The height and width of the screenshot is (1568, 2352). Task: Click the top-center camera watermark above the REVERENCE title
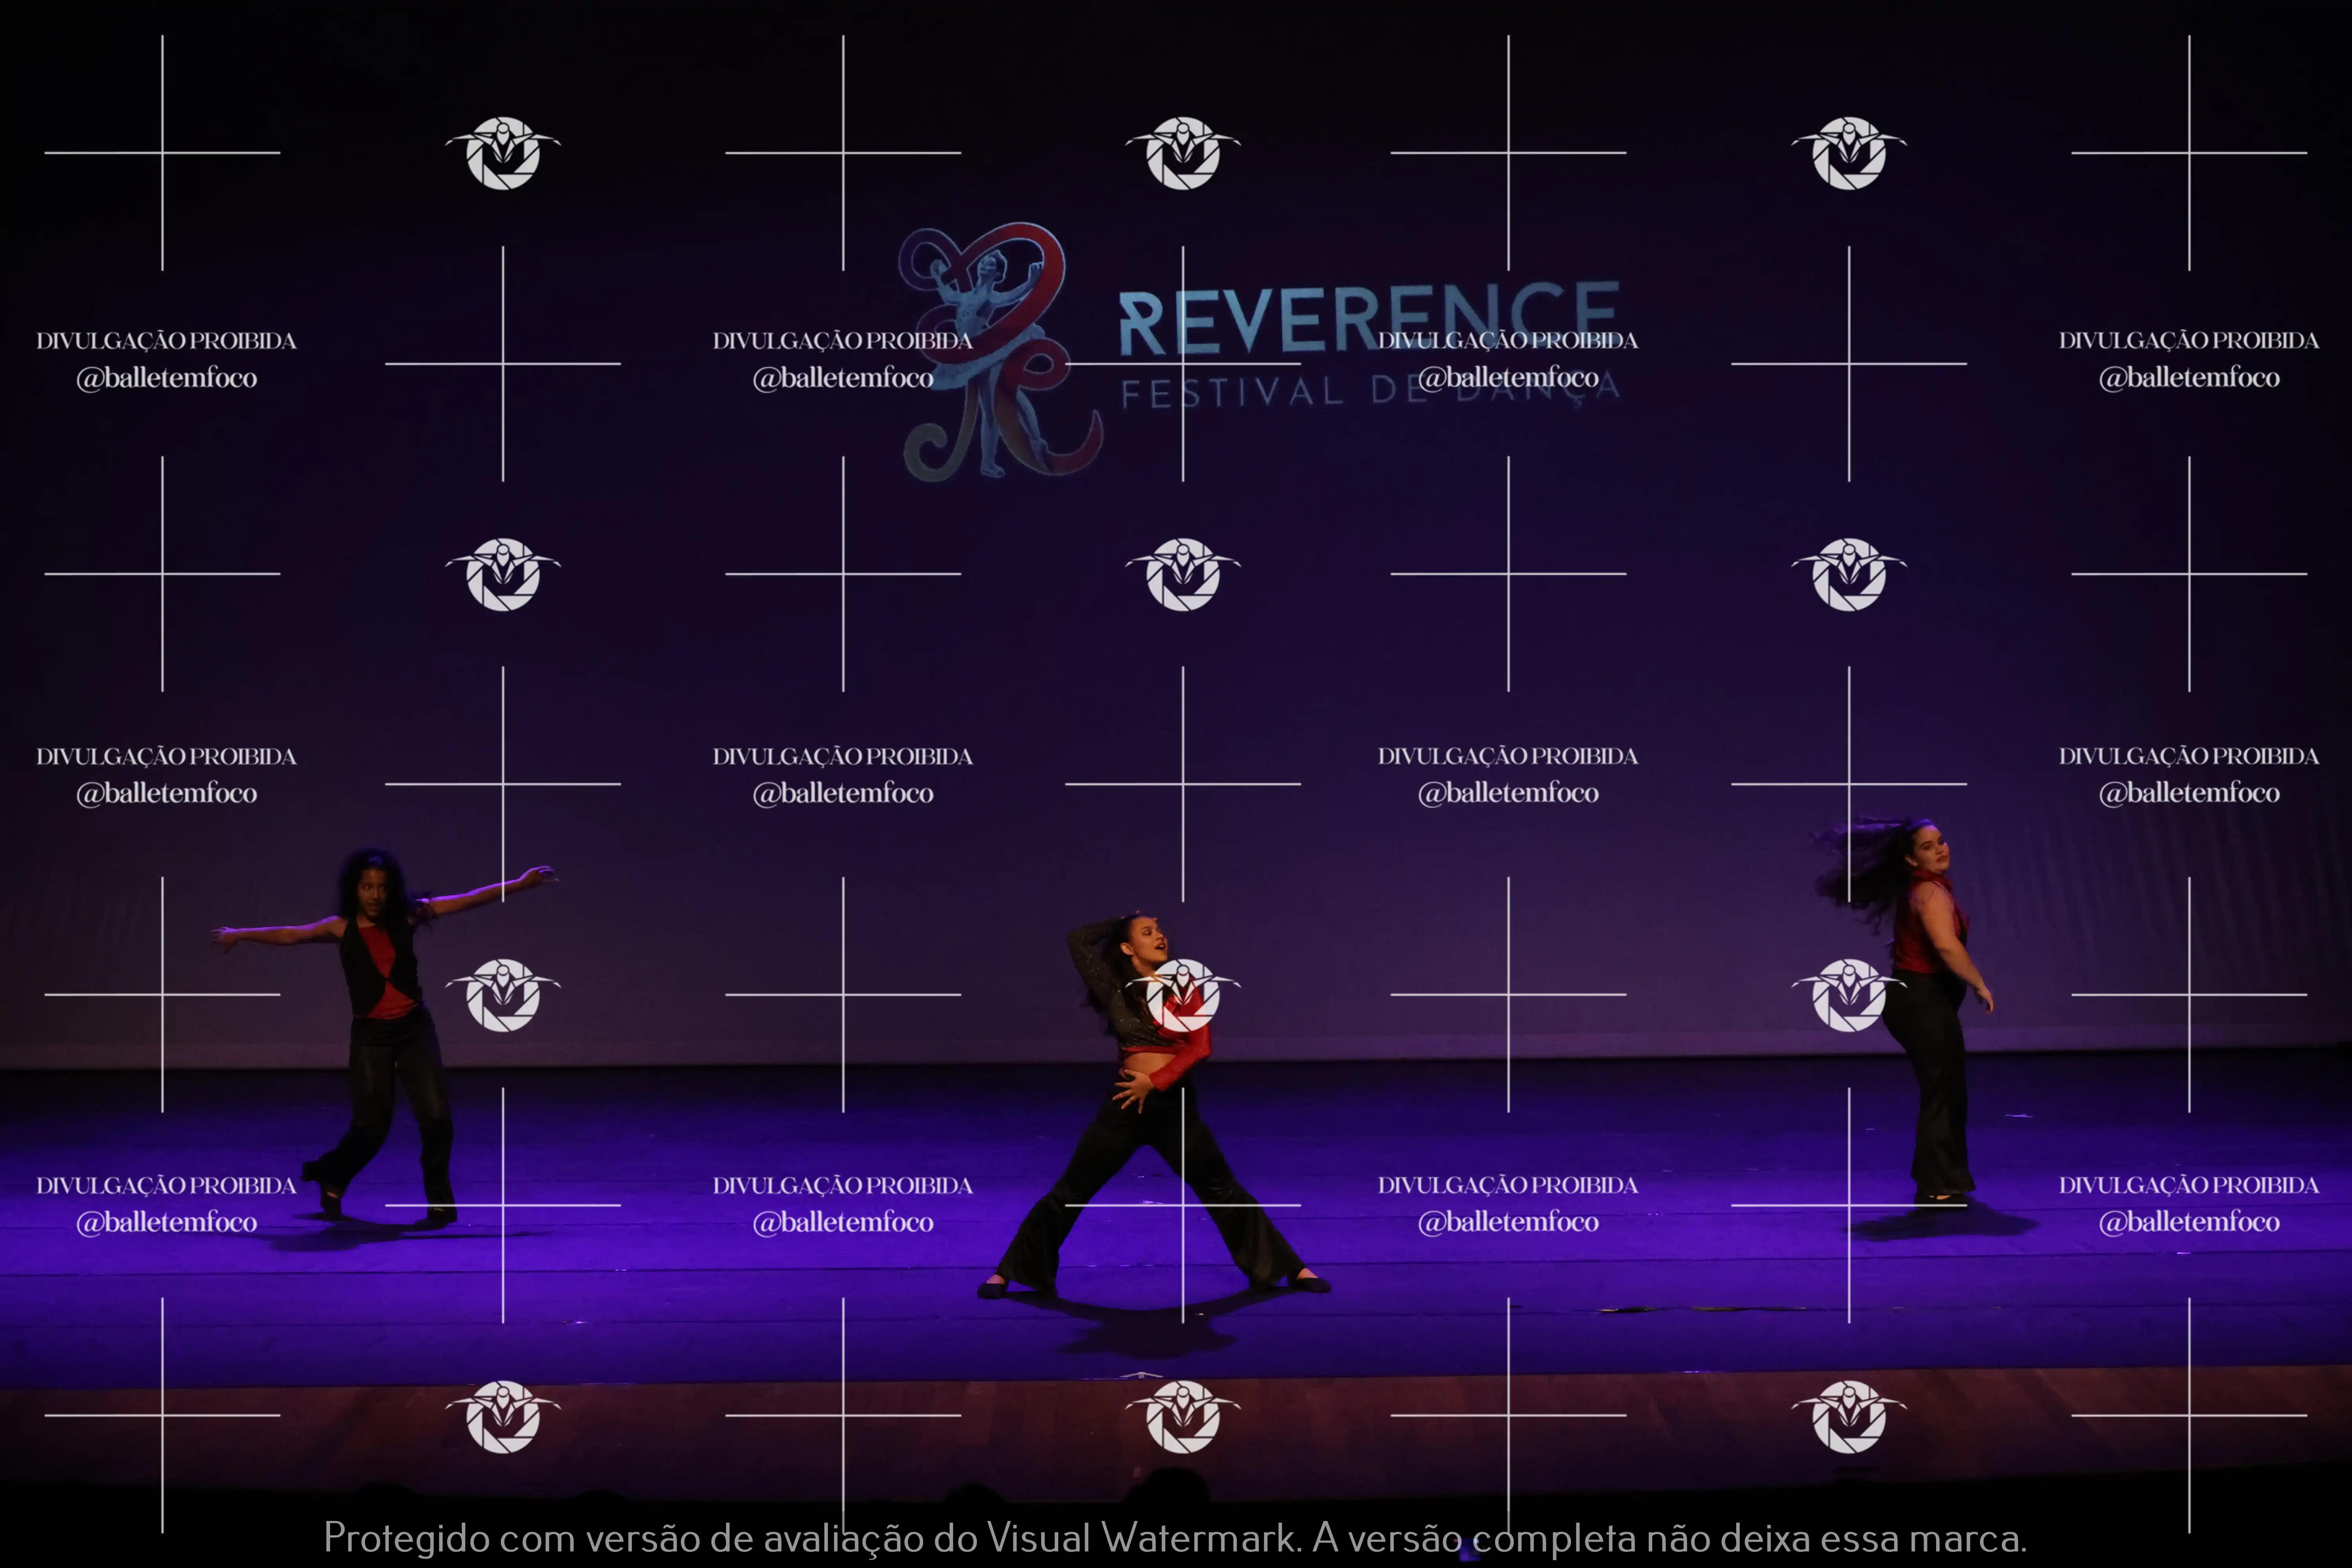tap(1183, 153)
